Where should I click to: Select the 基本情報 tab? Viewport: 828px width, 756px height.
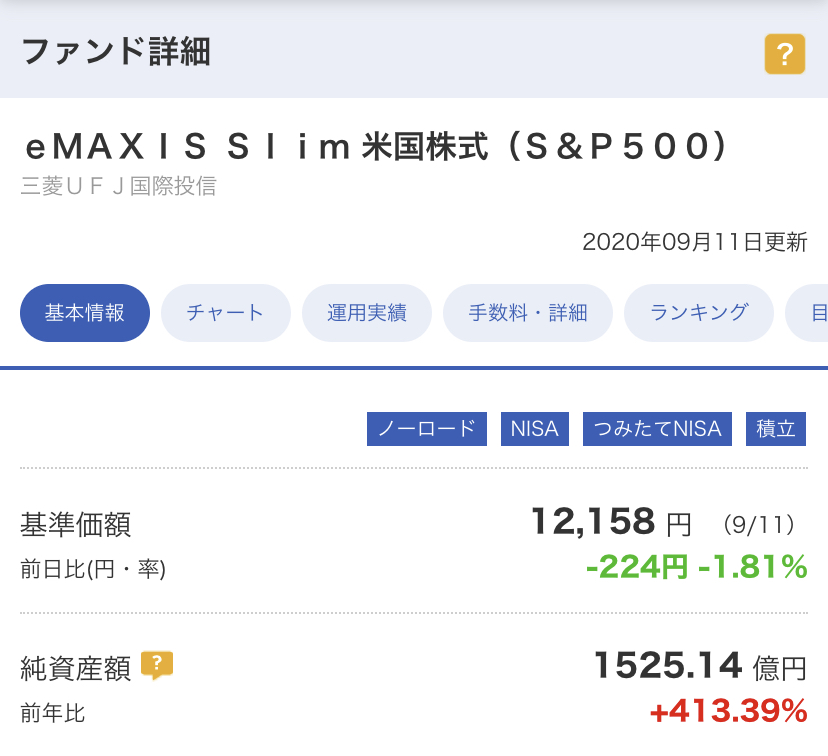(x=85, y=313)
